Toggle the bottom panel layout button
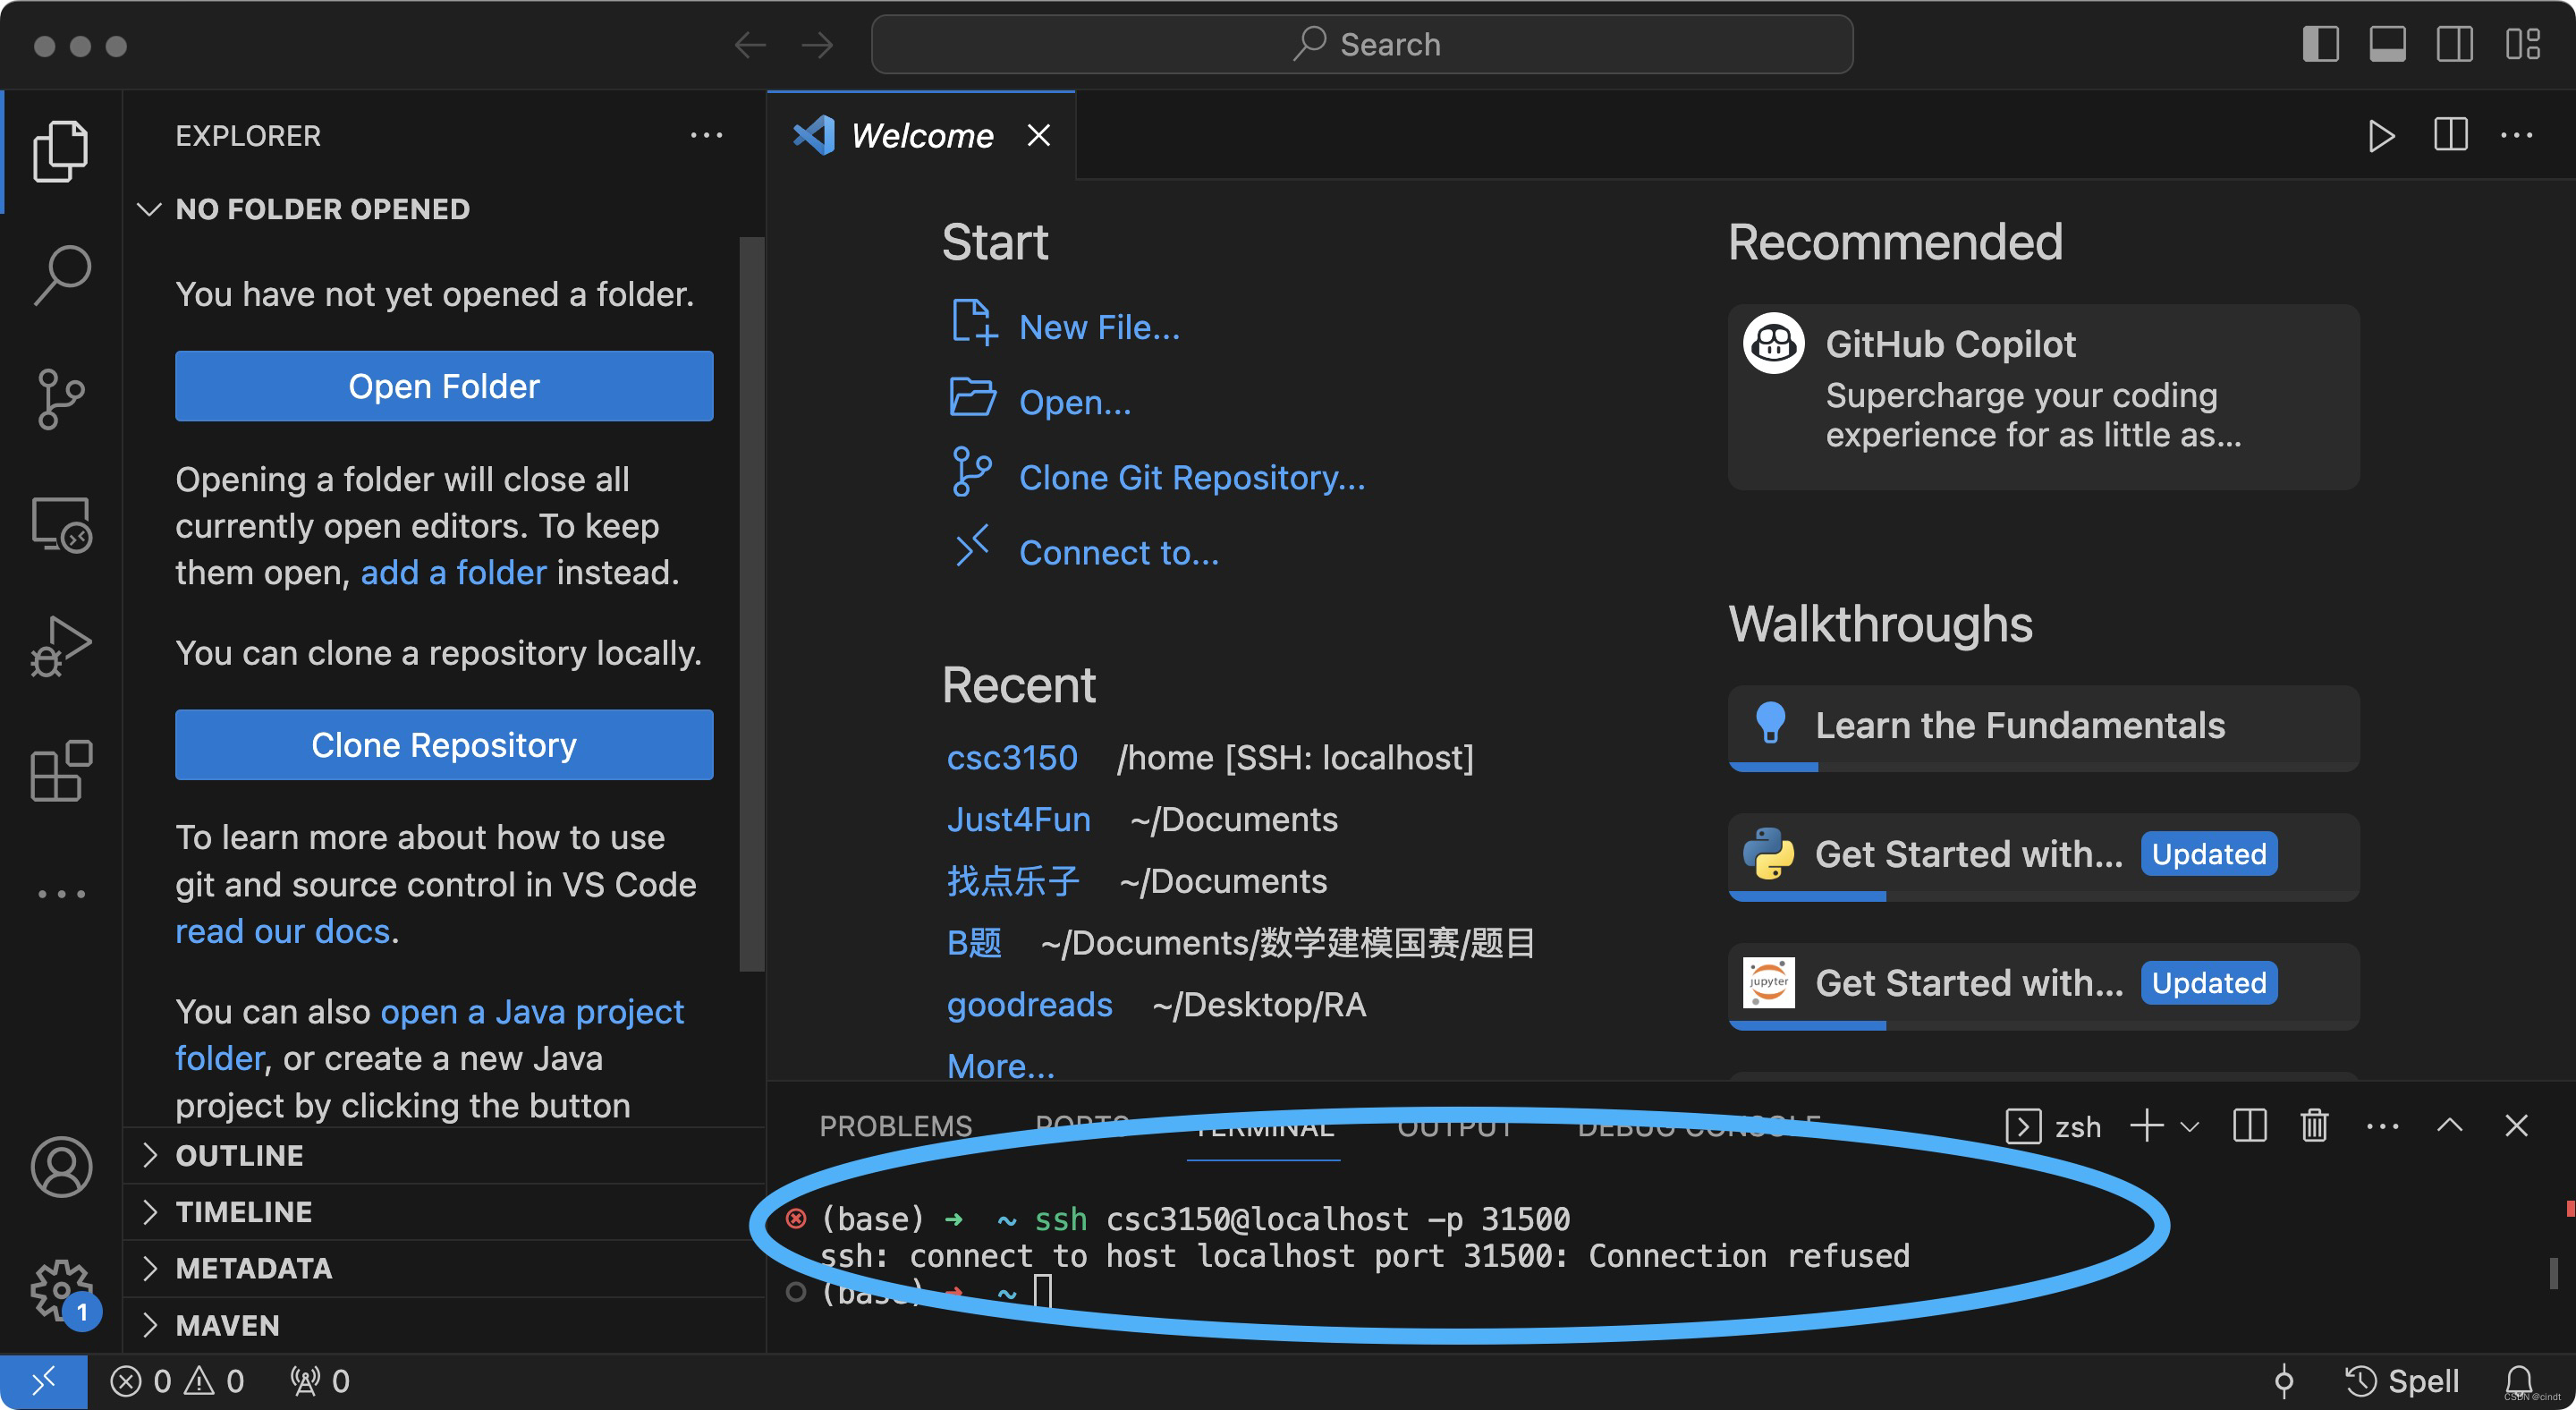The image size is (2576, 1410). tap(2387, 45)
